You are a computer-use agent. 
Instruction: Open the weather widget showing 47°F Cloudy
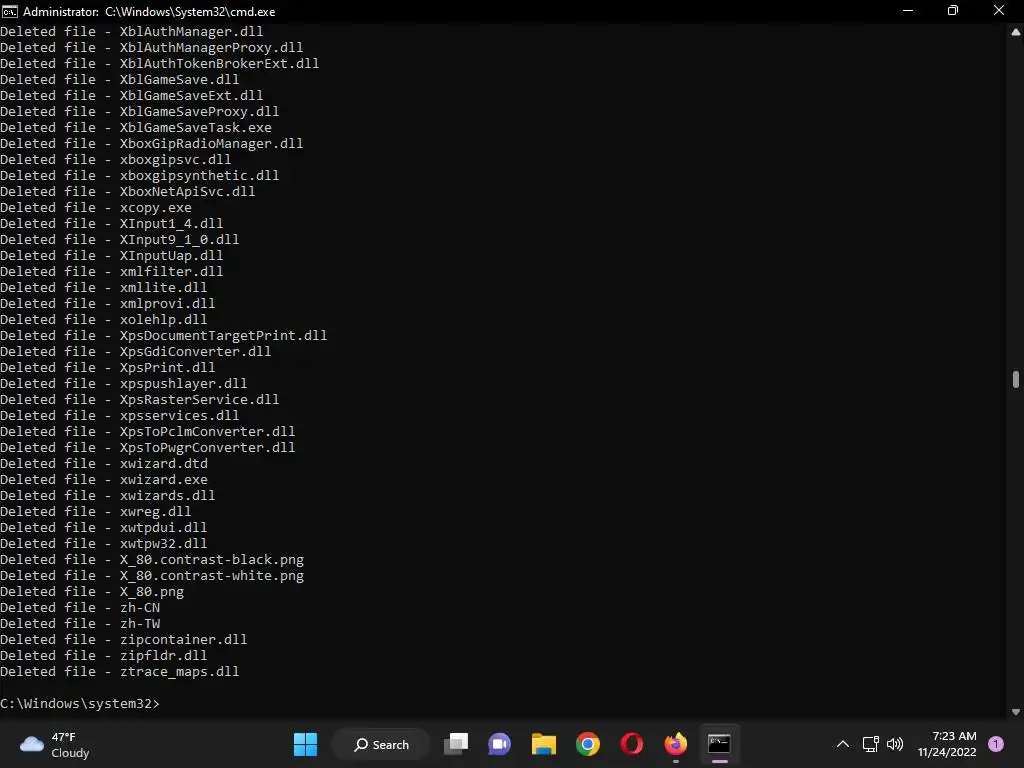55,744
